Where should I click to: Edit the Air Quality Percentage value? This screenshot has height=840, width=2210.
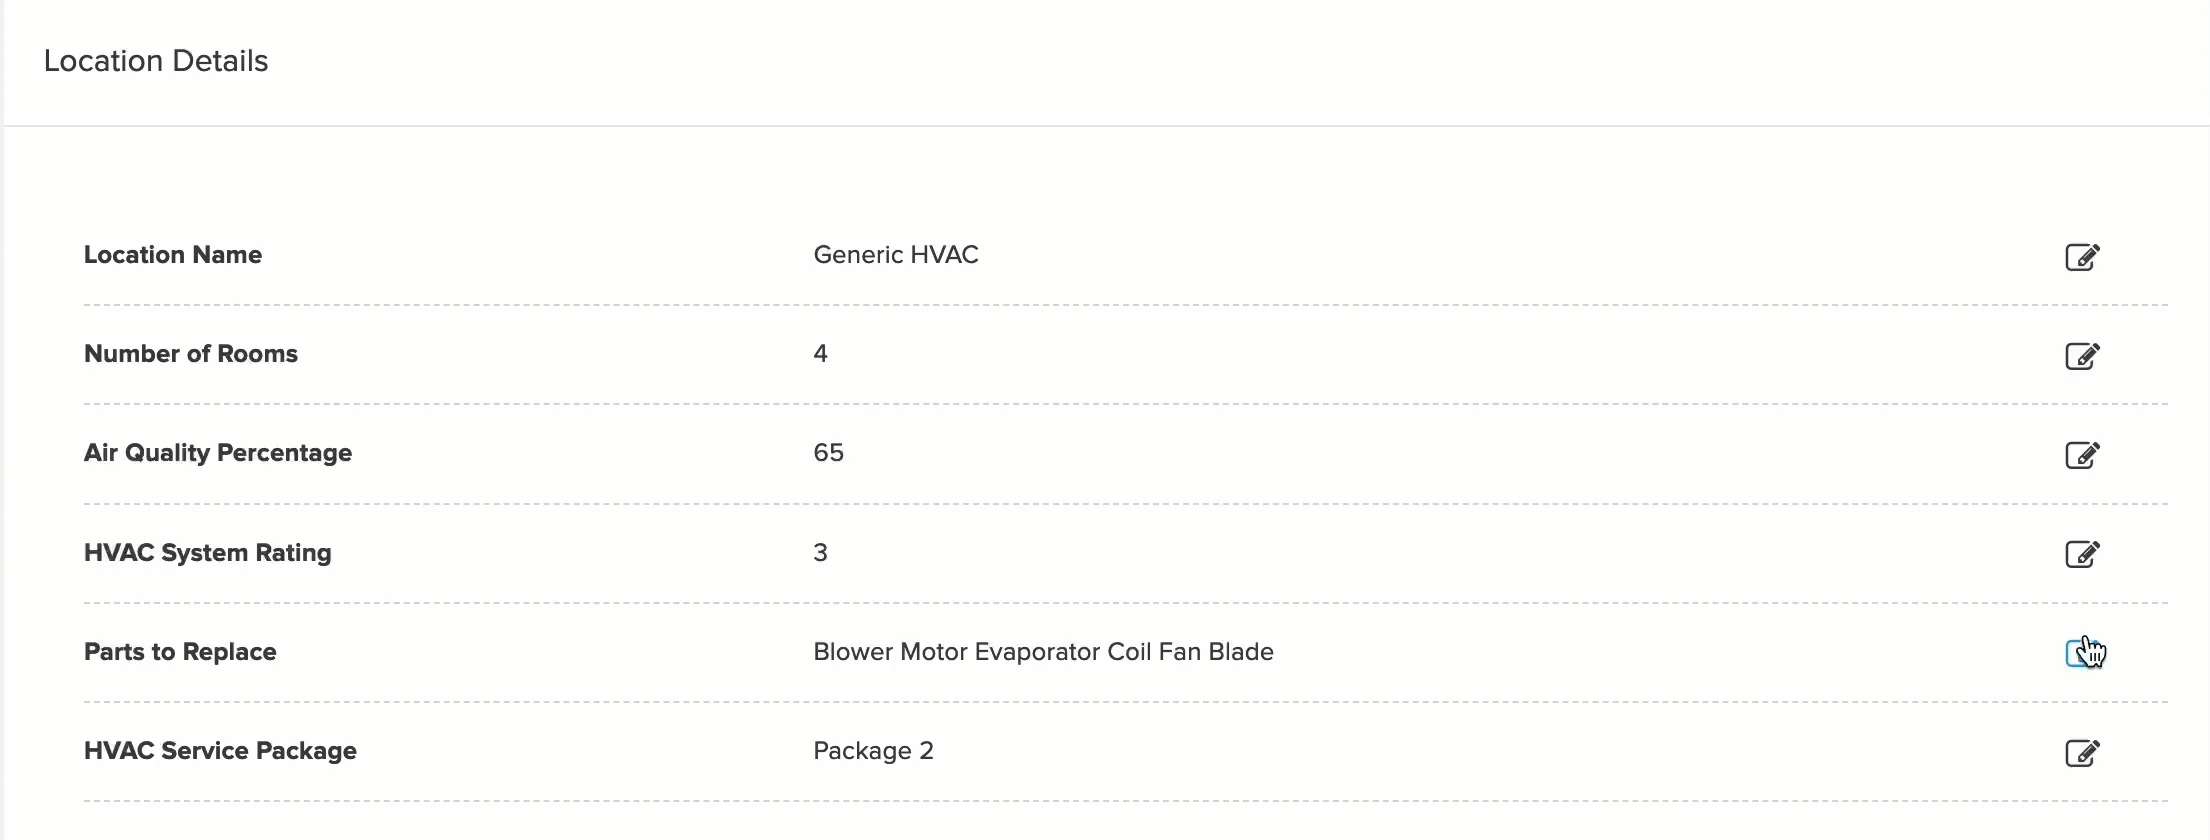point(2082,455)
